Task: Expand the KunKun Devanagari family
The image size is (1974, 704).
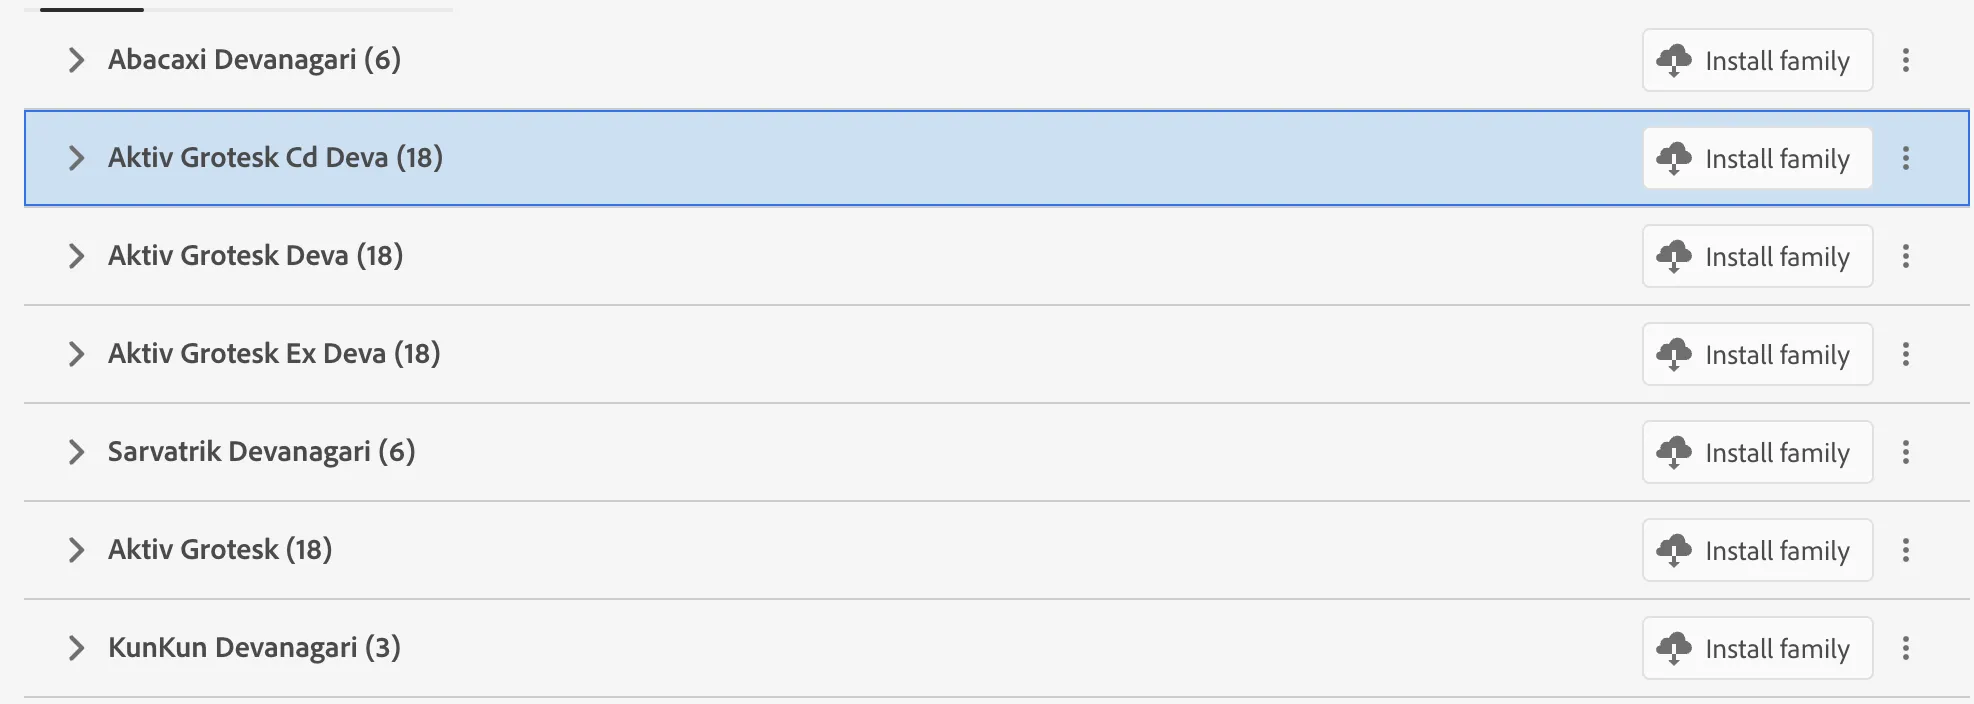Action: [76, 648]
